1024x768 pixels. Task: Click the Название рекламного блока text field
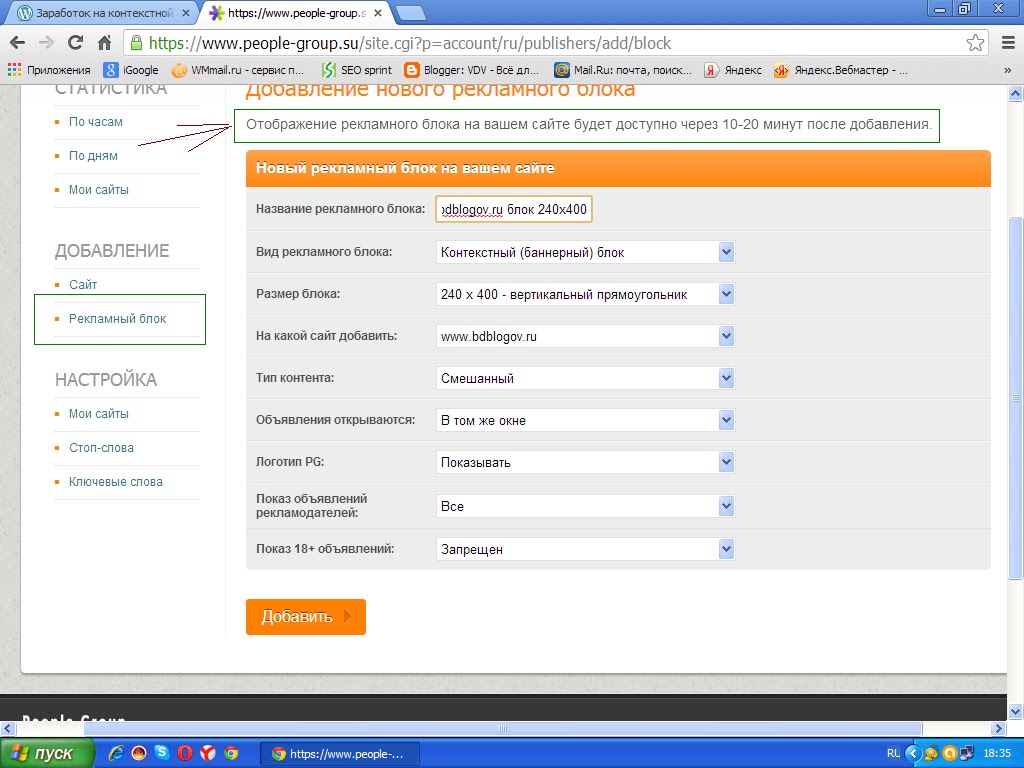click(513, 209)
